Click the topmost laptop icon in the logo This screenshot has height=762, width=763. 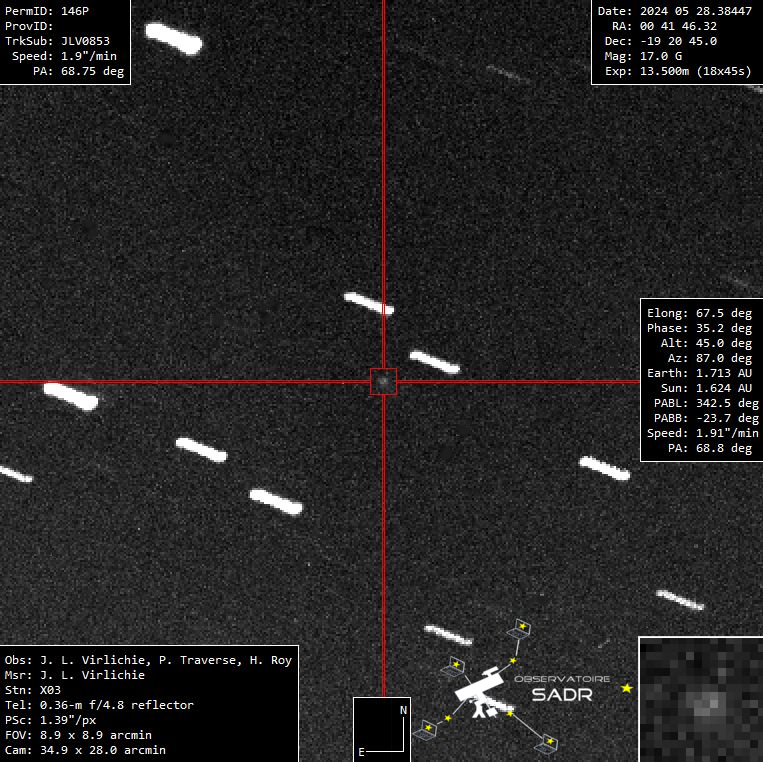(x=519, y=629)
